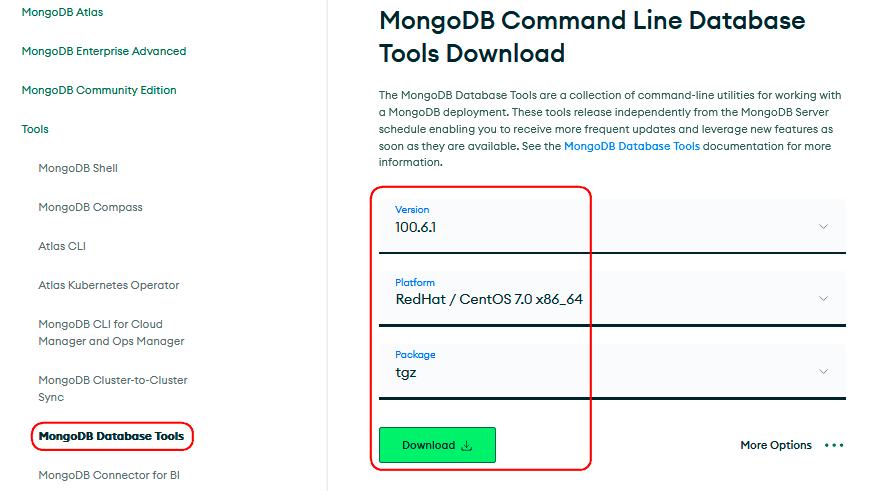Screen dimensions: 883x491
Task: Open MongoDB Atlas in sidebar
Action: [62, 12]
